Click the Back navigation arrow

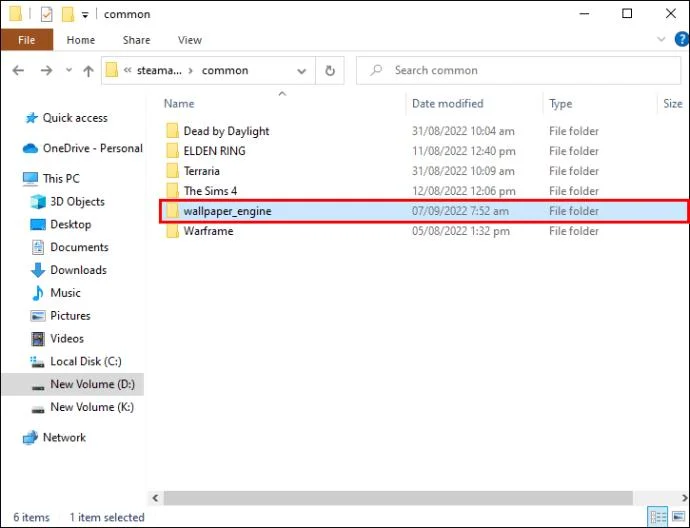point(18,70)
